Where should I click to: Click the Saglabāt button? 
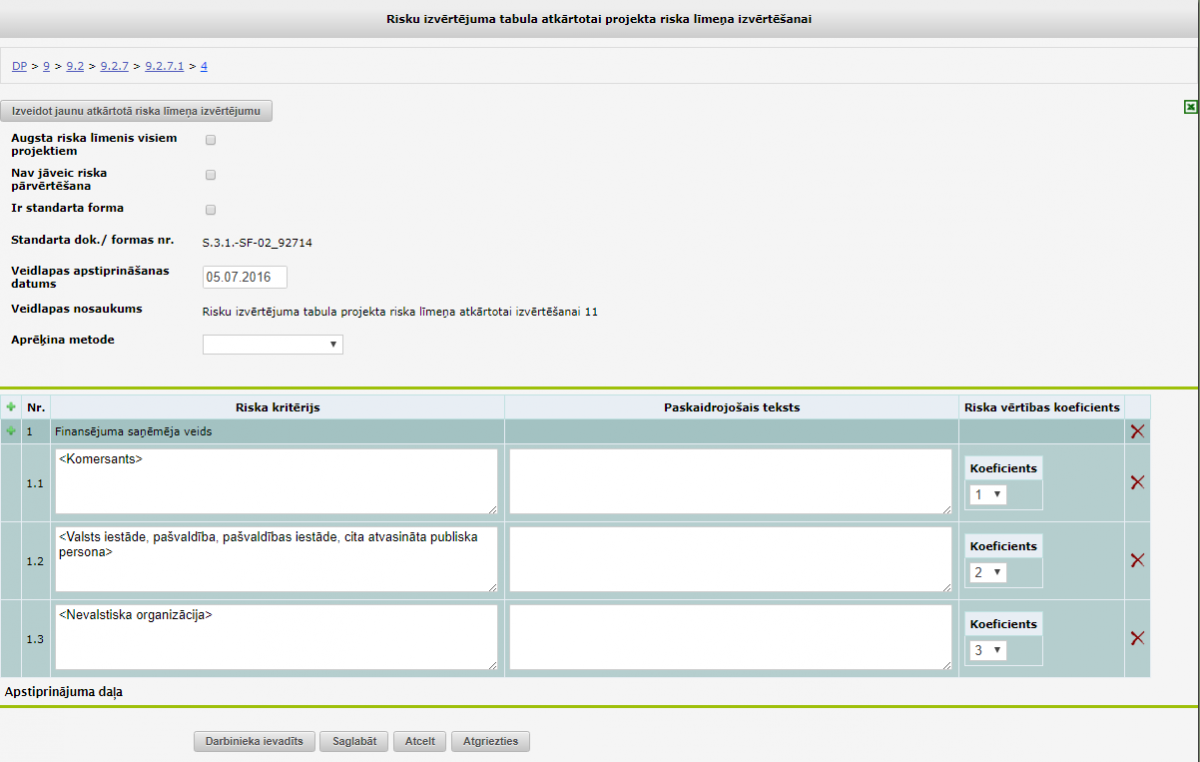coord(354,741)
